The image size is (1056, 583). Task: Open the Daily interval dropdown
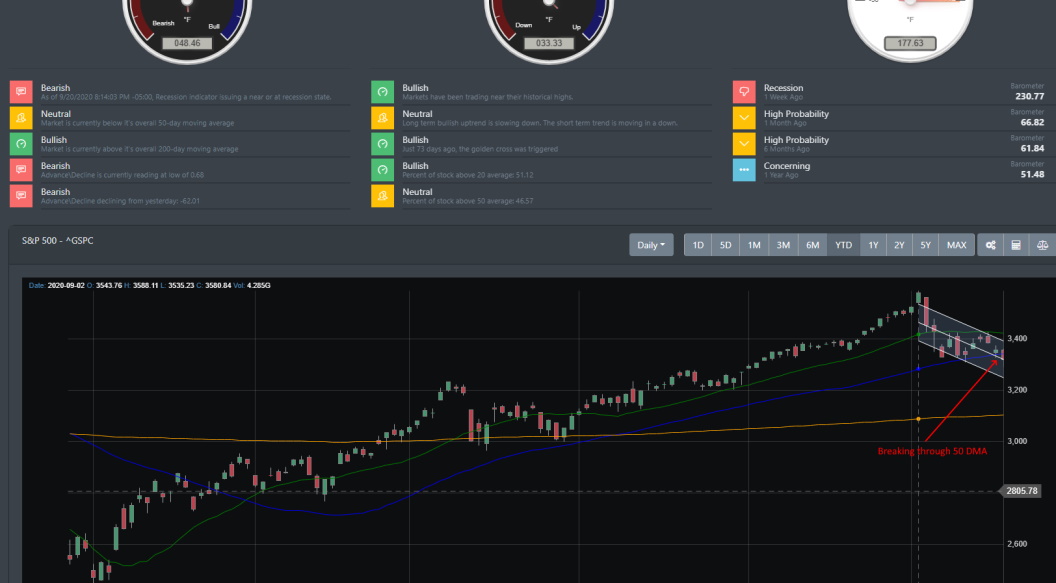coord(651,245)
